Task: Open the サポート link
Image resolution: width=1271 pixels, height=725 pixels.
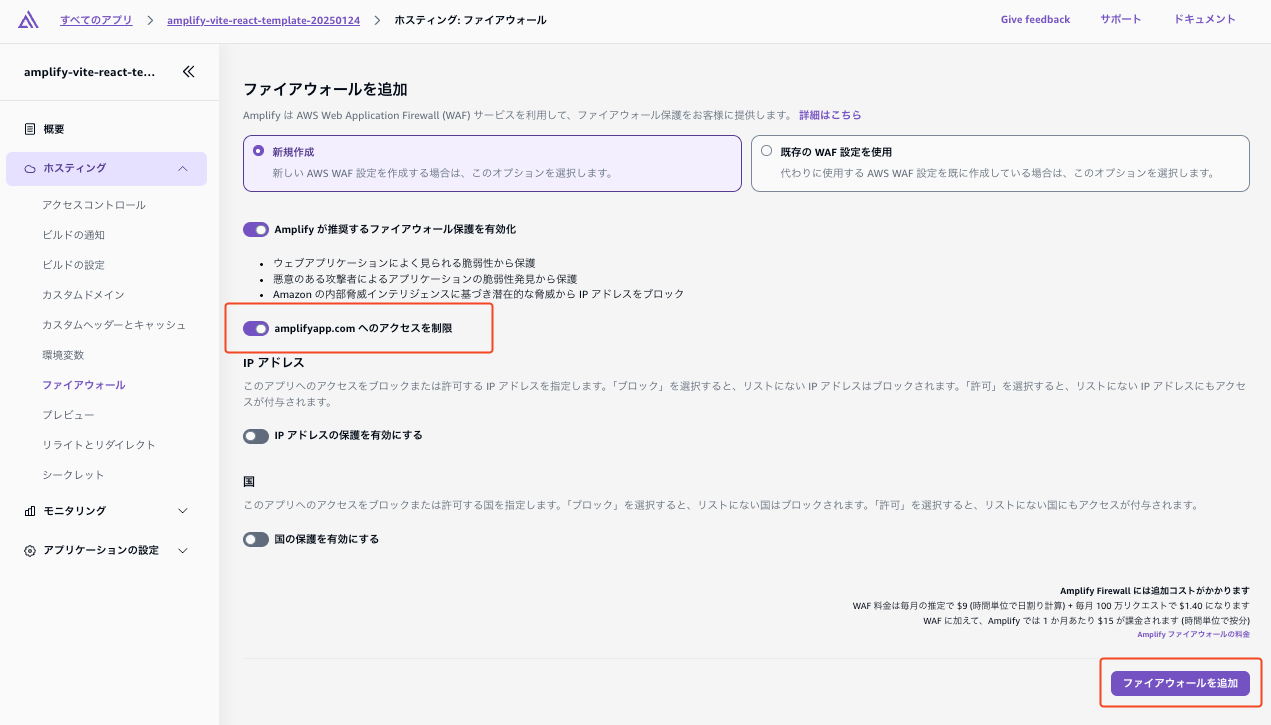Action: click(x=1120, y=19)
